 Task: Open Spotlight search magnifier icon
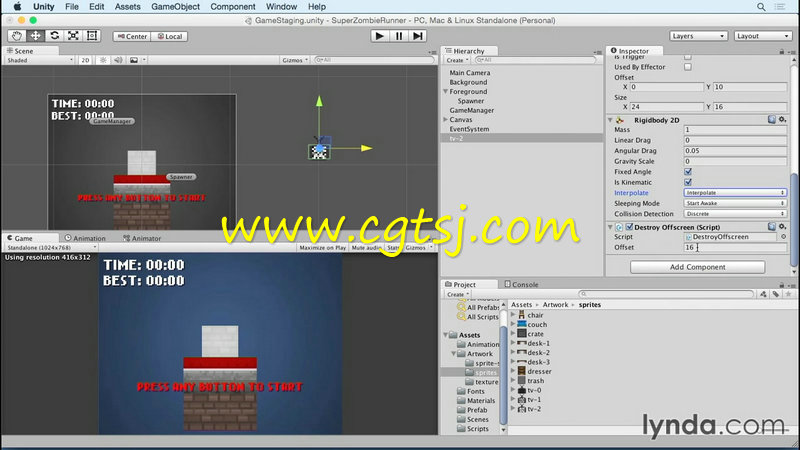pyautogui.click(x=761, y=7)
